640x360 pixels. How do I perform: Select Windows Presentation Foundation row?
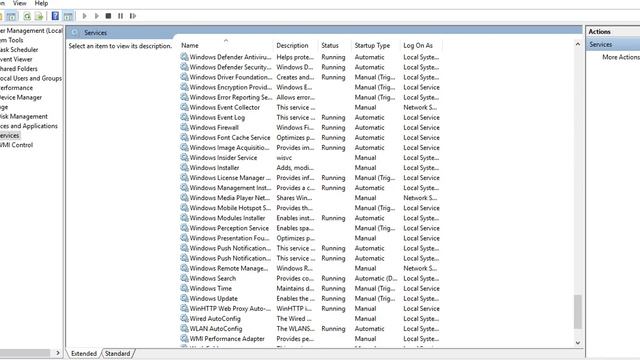(x=310, y=238)
